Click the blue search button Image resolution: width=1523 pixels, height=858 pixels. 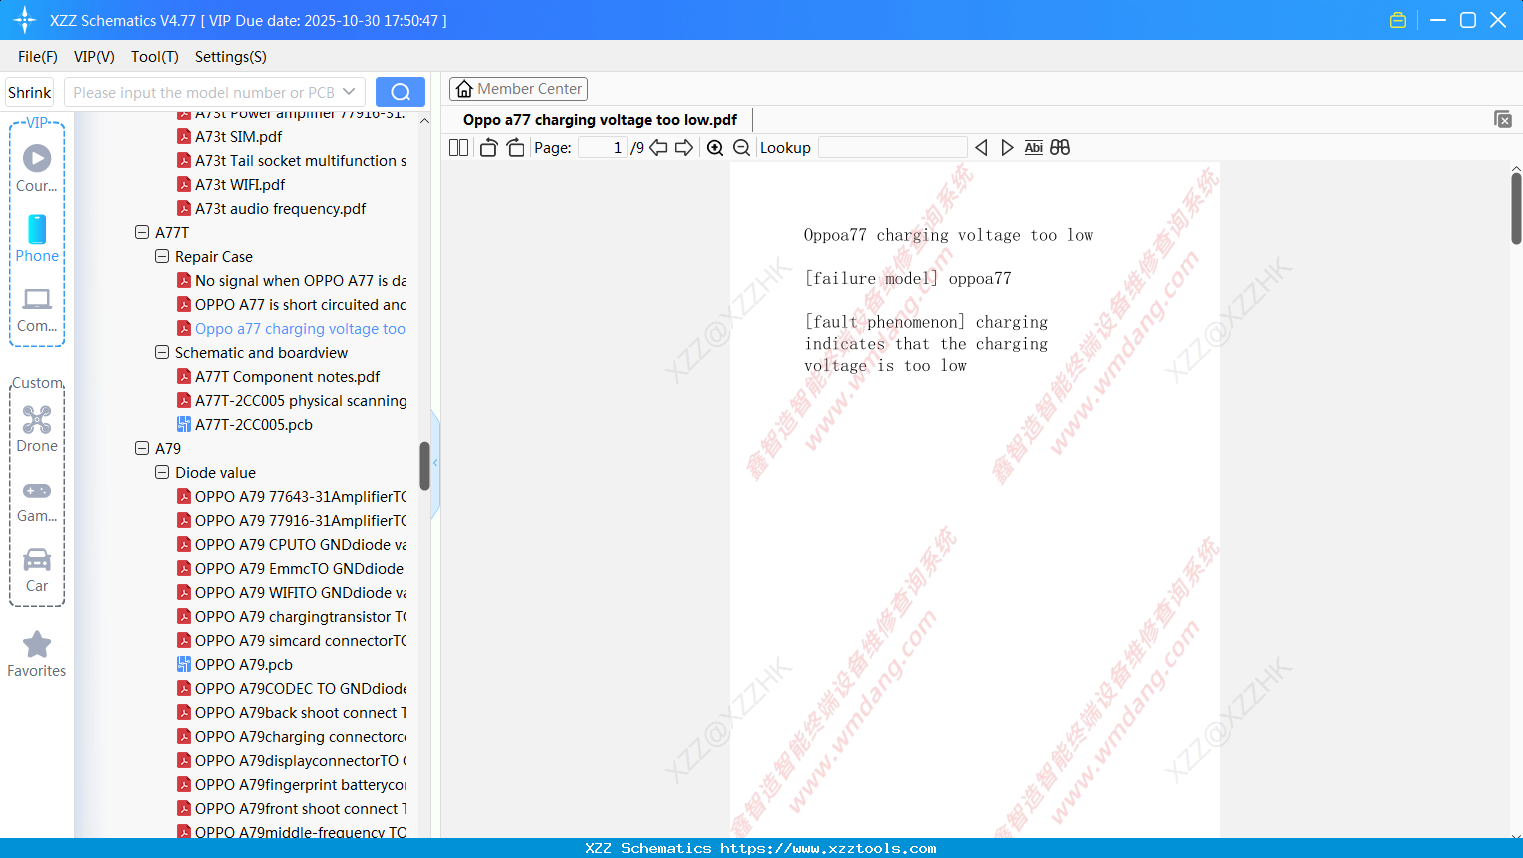coord(400,92)
